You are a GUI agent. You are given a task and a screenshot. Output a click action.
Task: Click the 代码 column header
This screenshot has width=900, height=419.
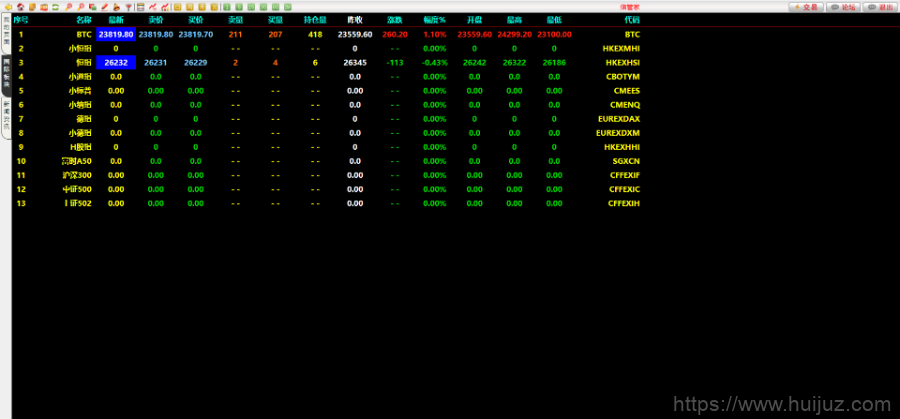[x=632, y=20]
